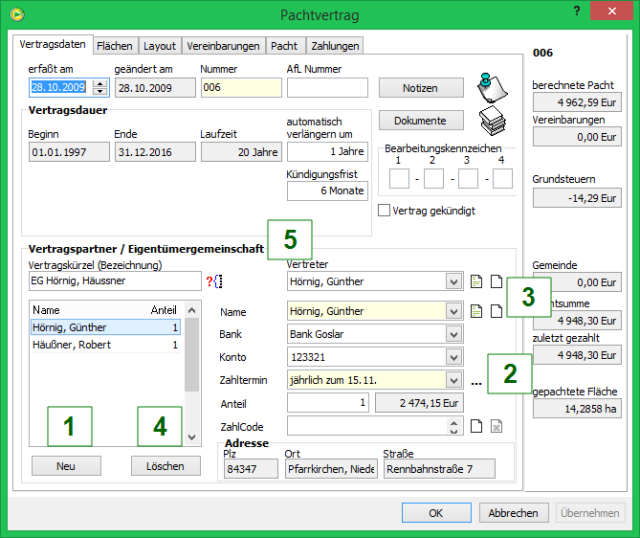Click the pinned note icon beside Notizen
This screenshot has height=538, width=640.
(490, 86)
